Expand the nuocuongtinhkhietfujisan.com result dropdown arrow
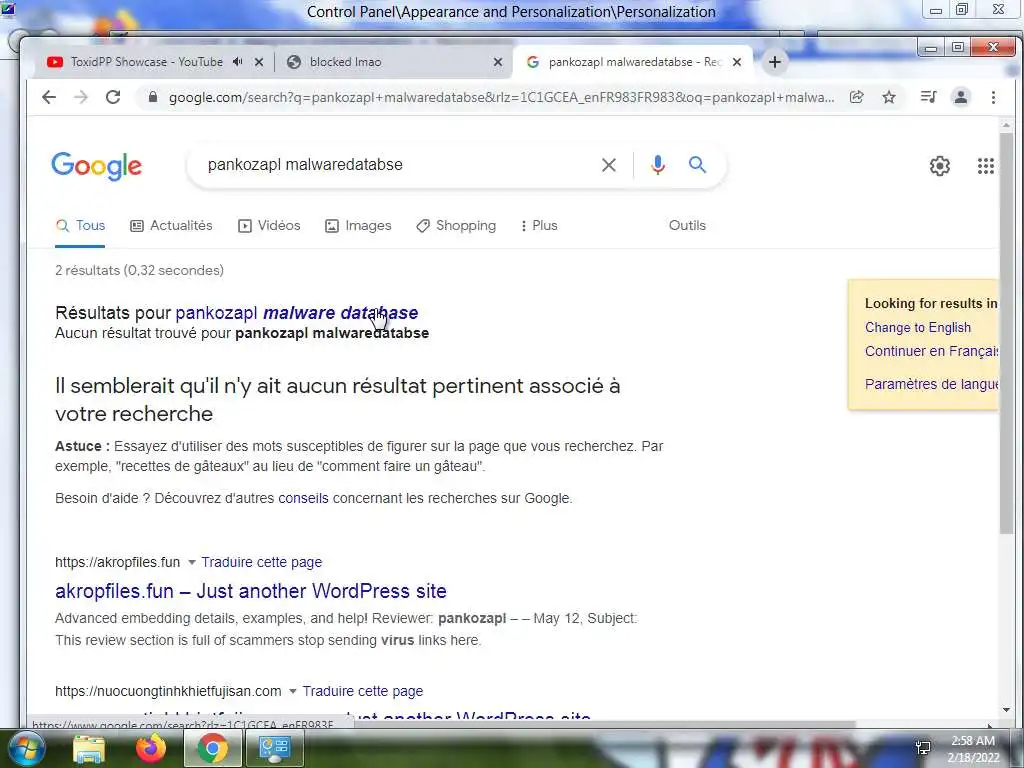1024x768 pixels. (293, 692)
